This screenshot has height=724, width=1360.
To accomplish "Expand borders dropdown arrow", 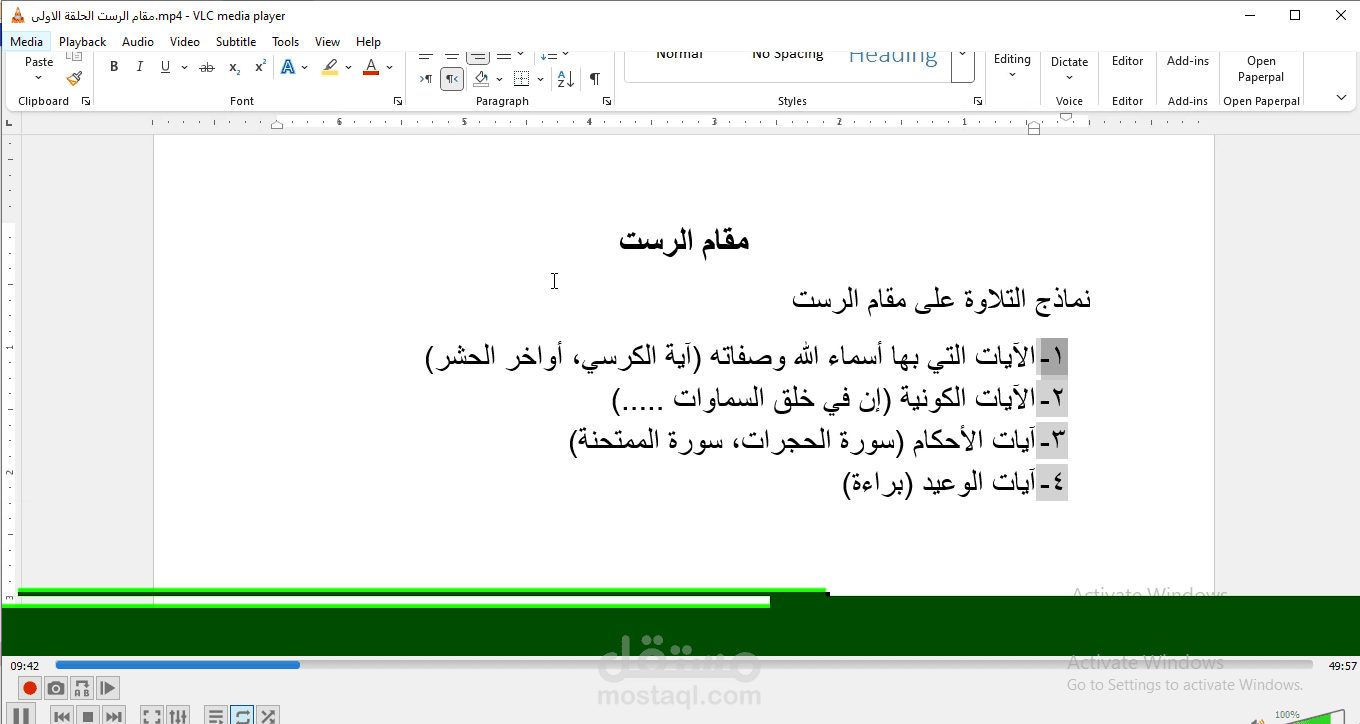I will click(x=540, y=79).
